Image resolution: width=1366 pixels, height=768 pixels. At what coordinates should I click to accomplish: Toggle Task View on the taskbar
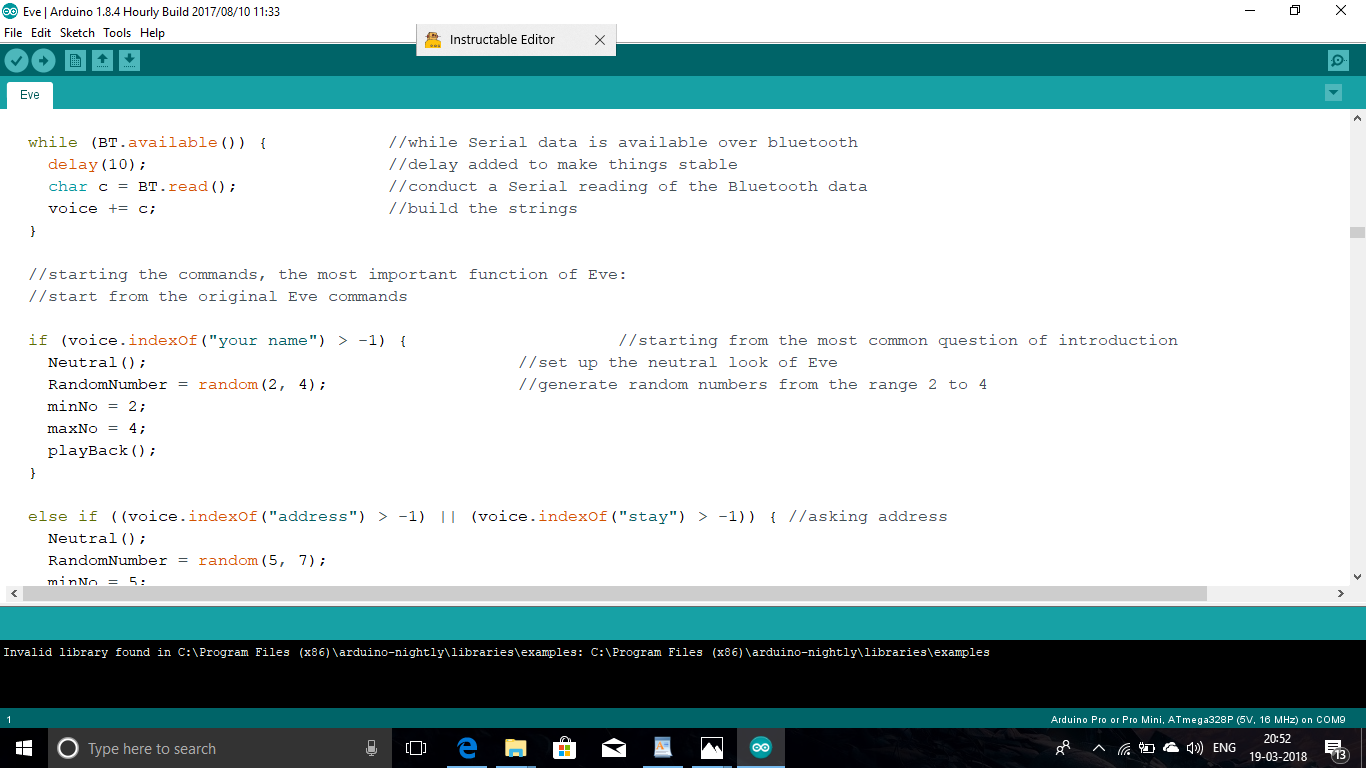[416, 747]
